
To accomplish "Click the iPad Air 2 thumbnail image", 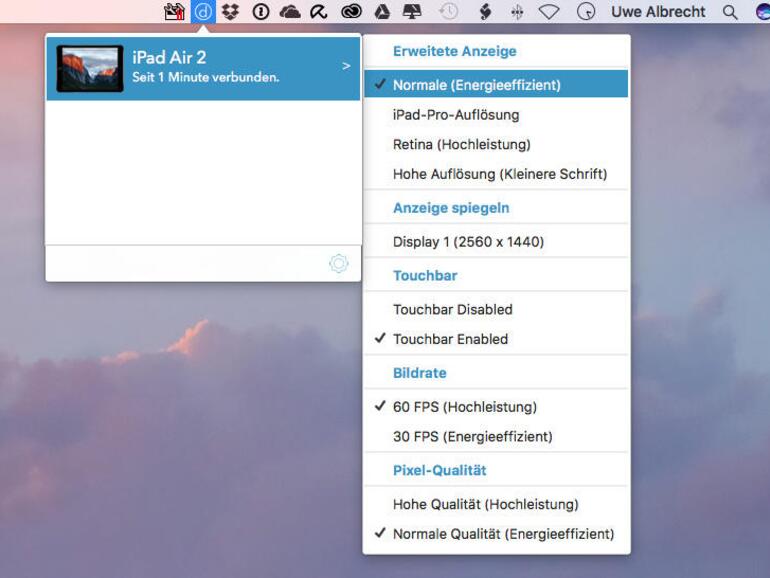I will 90,68.
